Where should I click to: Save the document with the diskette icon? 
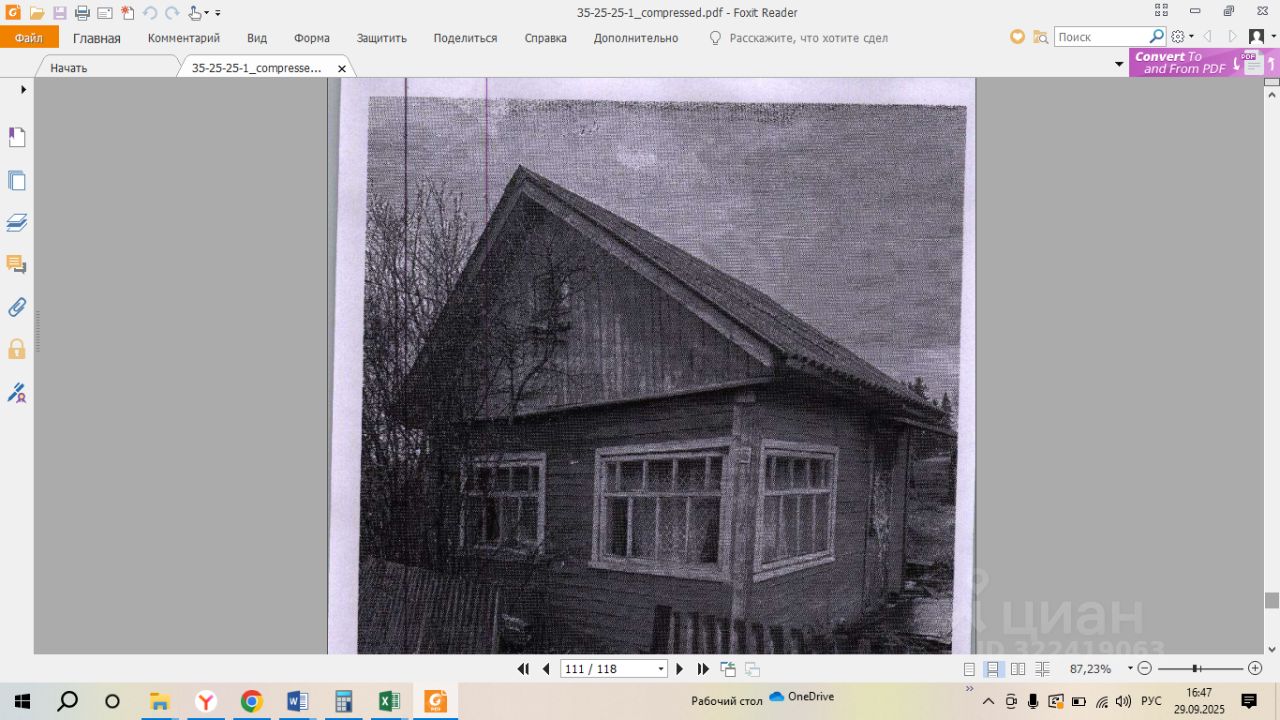click(x=59, y=13)
